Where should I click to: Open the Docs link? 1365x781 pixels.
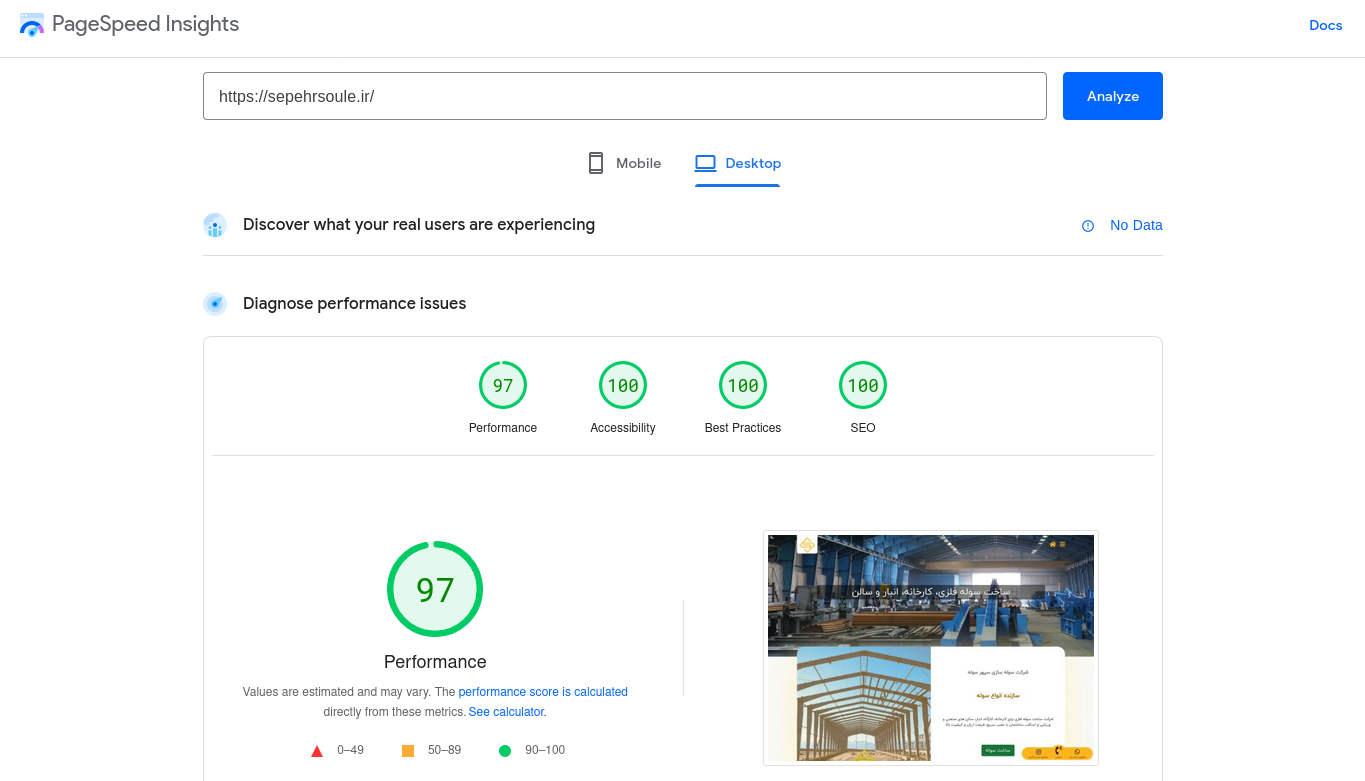[1325, 25]
